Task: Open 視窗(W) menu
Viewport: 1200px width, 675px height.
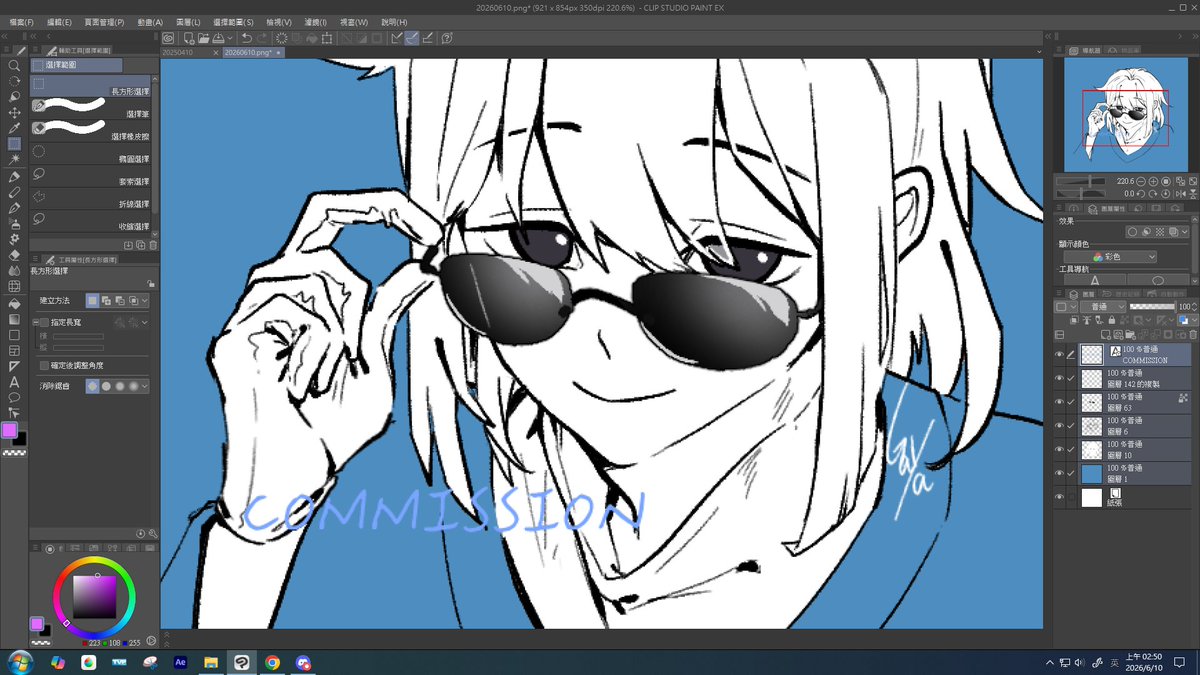Action: 354,21
